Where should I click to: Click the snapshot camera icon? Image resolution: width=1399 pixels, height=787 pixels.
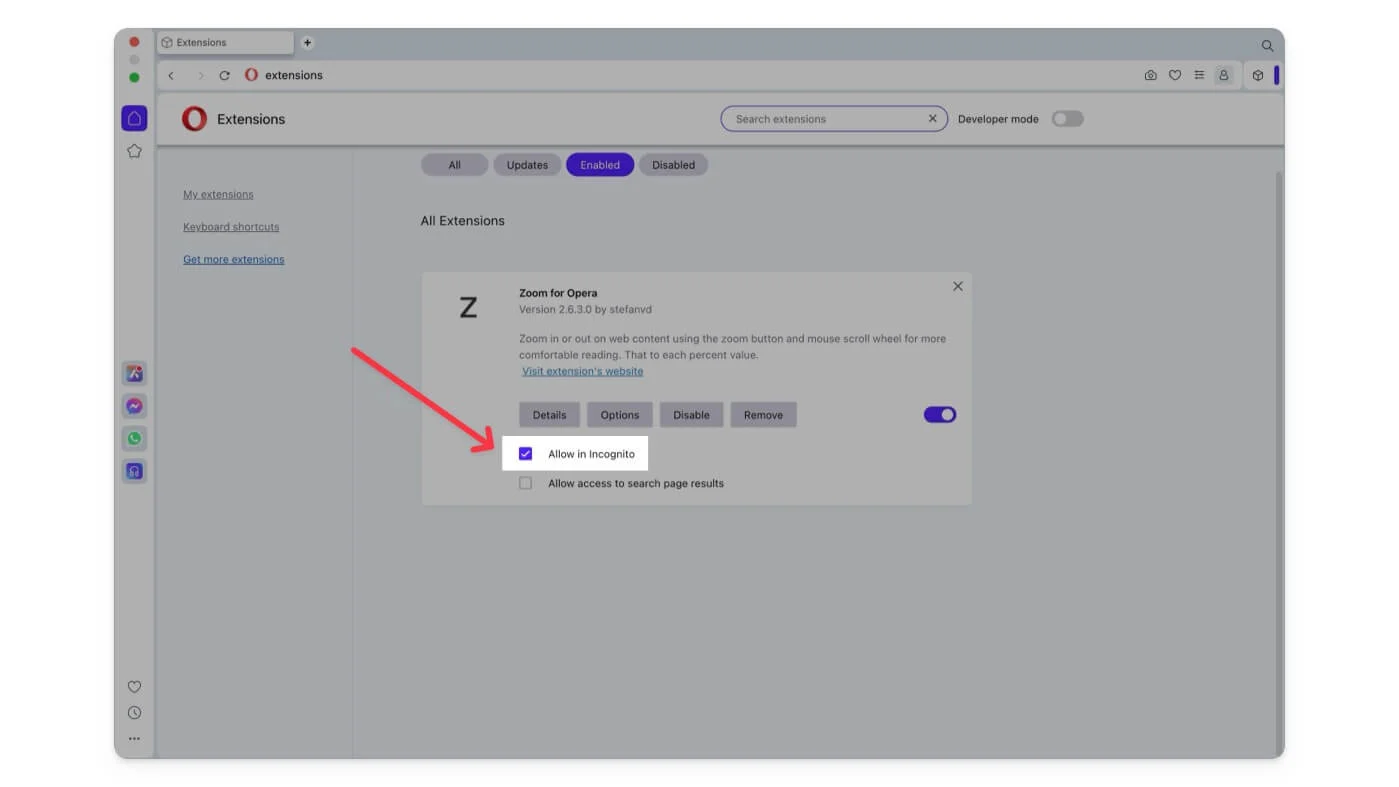1151,75
